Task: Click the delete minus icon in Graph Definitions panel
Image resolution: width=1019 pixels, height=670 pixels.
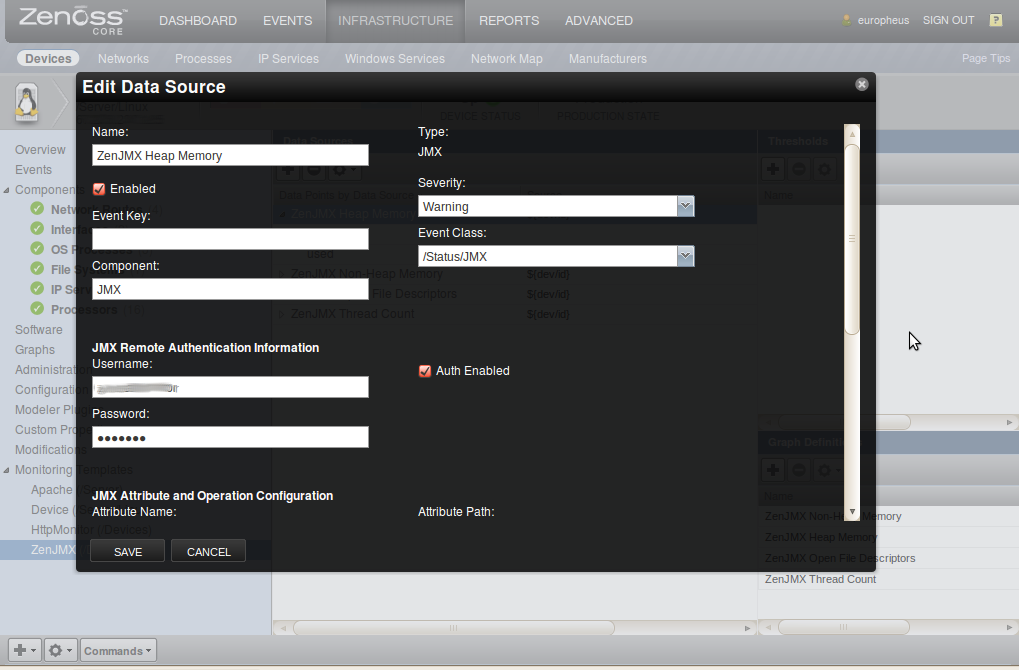Action: tap(799, 469)
